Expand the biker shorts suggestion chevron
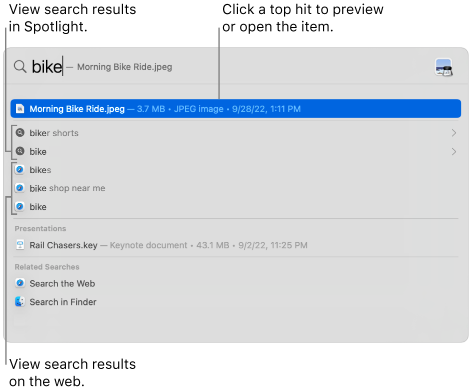Image resolution: width=472 pixels, height=389 pixels. tap(454, 133)
